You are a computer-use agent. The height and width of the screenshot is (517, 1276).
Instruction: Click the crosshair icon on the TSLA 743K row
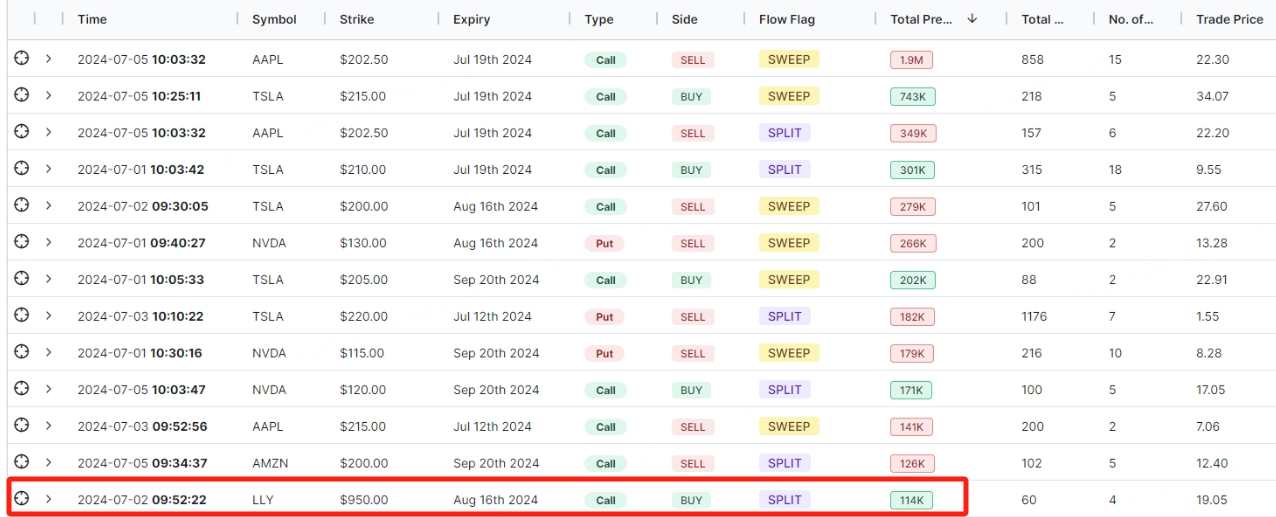[x=22, y=95]
